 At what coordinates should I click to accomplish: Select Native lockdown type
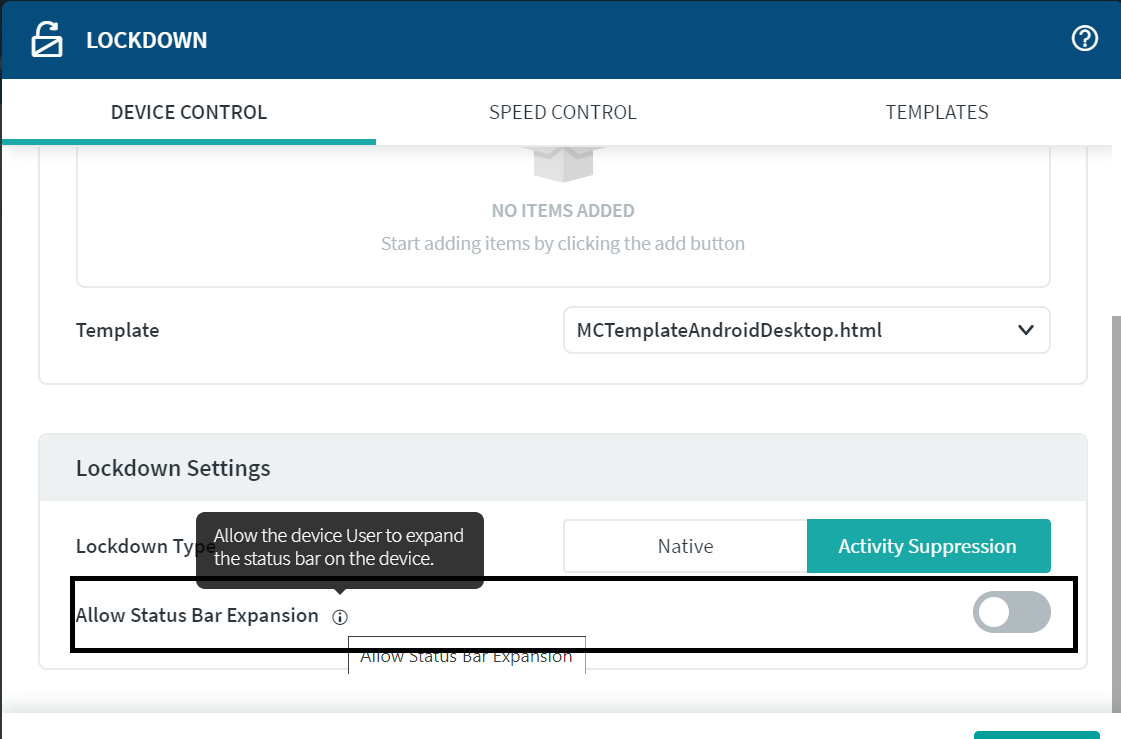click(685, 546)
